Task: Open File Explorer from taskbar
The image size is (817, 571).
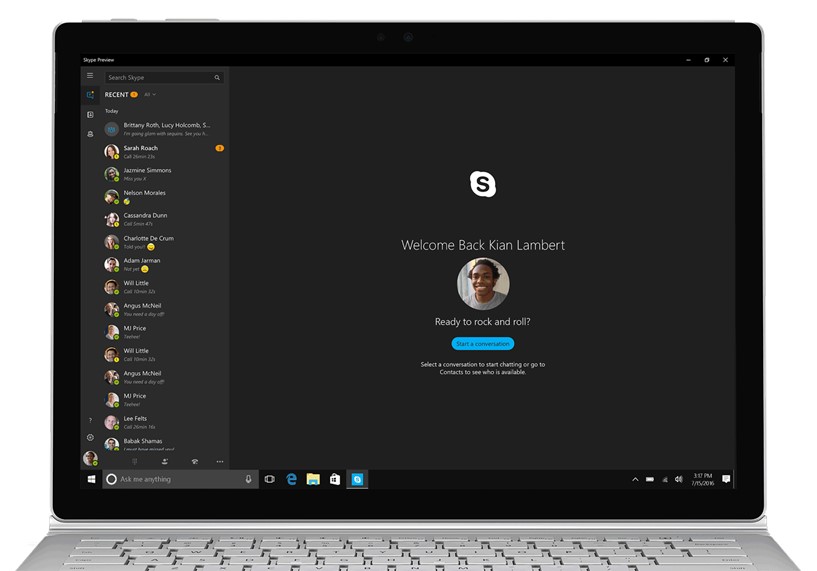Action: 313,479
